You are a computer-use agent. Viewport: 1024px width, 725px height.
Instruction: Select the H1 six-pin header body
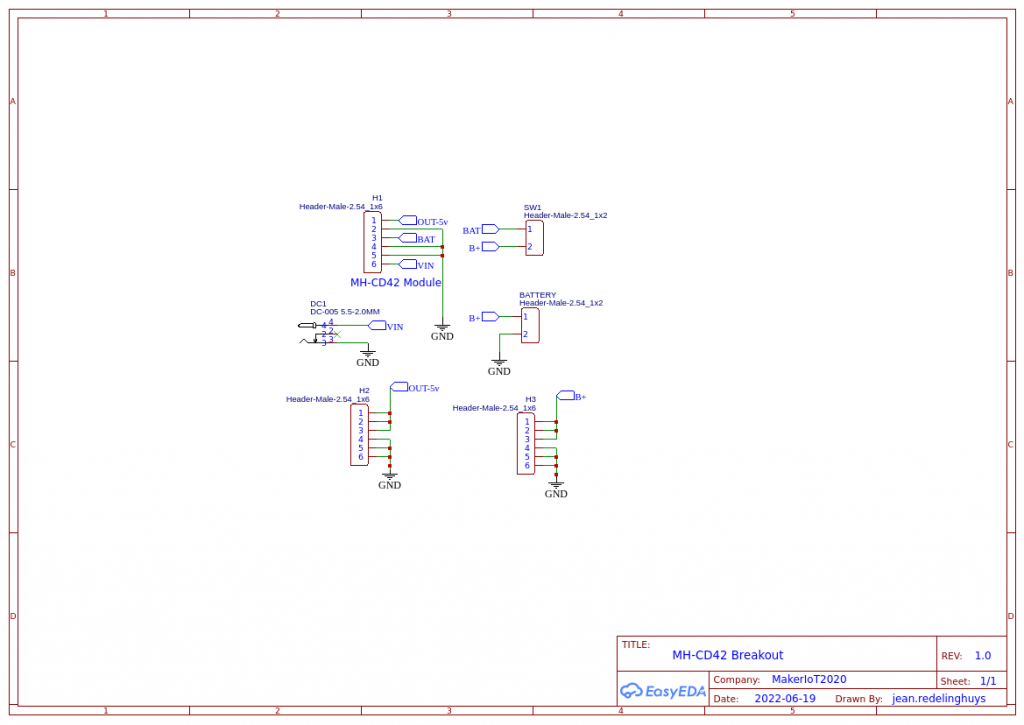372,242
